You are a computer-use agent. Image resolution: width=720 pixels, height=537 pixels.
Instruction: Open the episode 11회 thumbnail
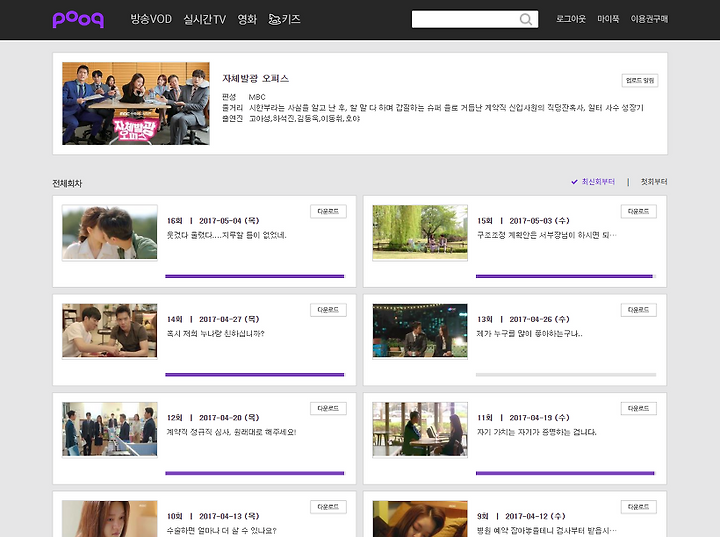(x=420, y=430)
